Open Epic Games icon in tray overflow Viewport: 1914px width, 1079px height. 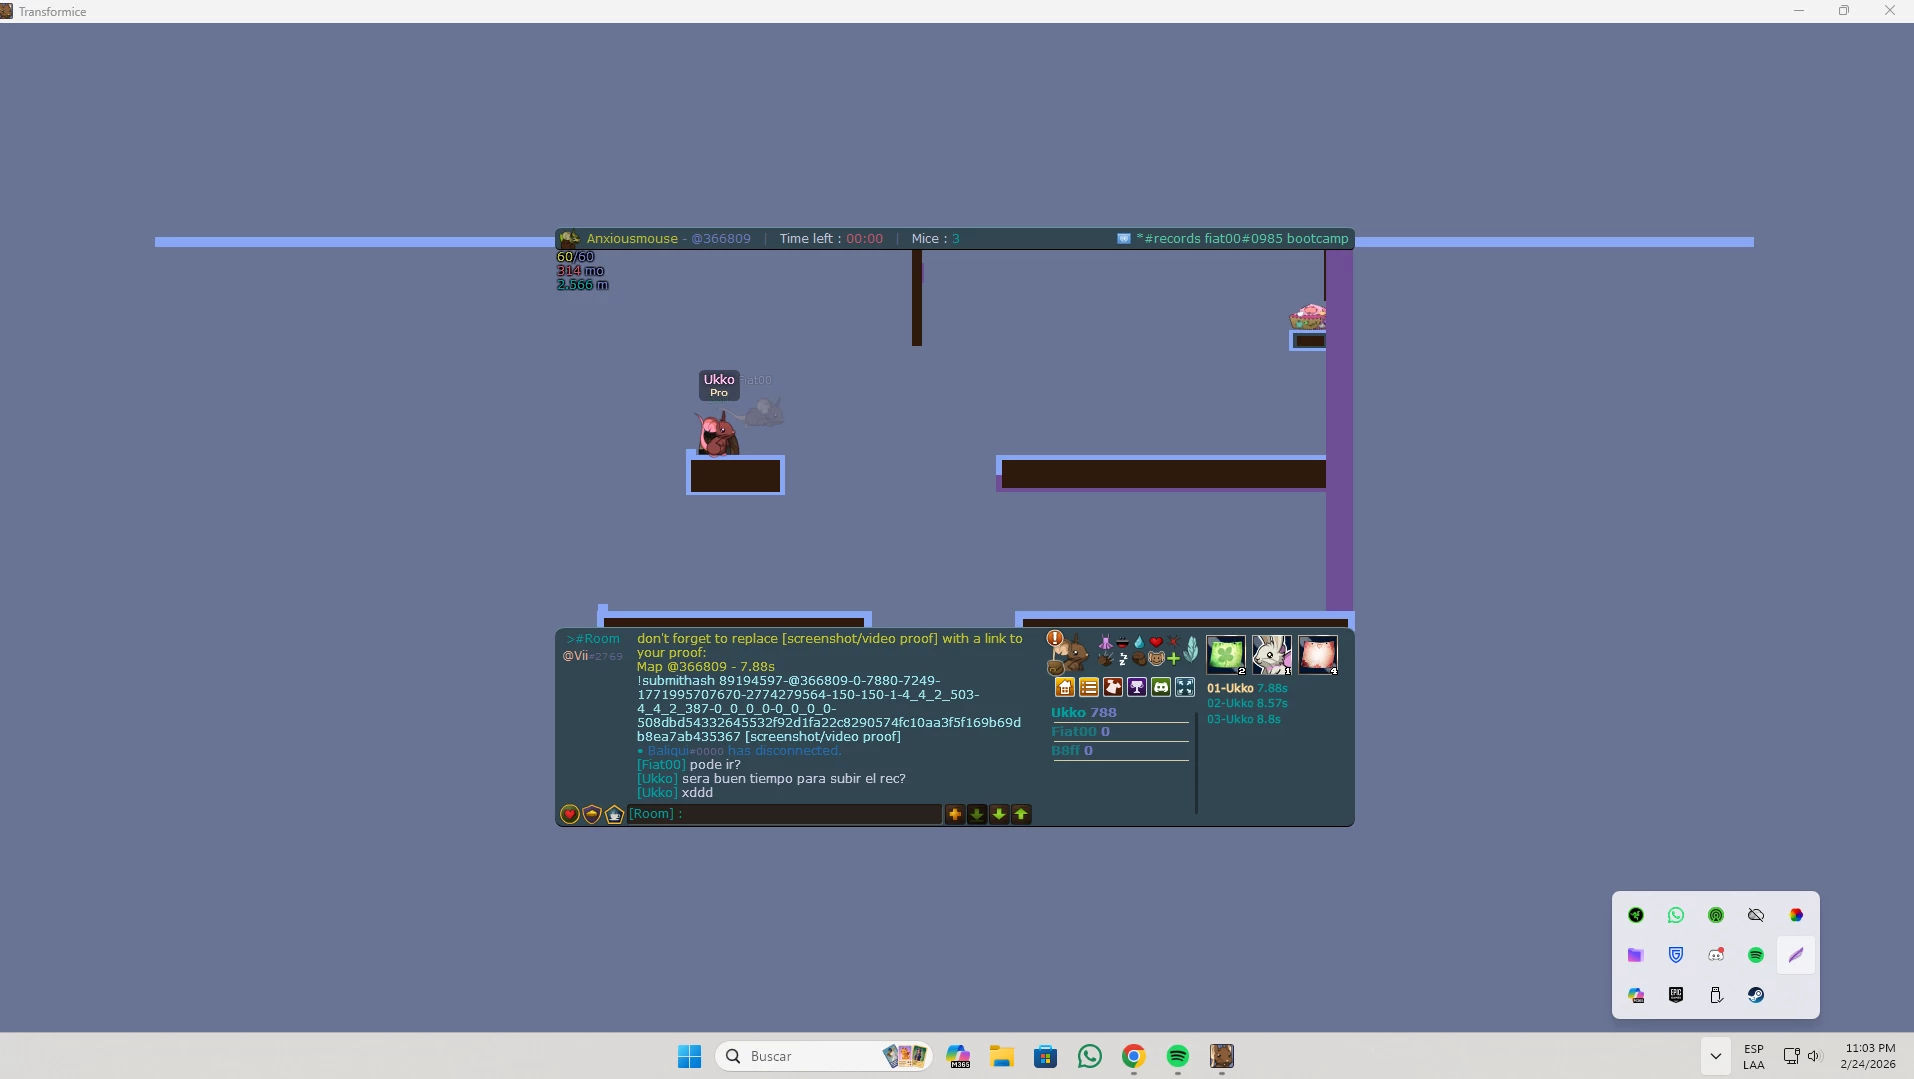(x=1676, y=995)
